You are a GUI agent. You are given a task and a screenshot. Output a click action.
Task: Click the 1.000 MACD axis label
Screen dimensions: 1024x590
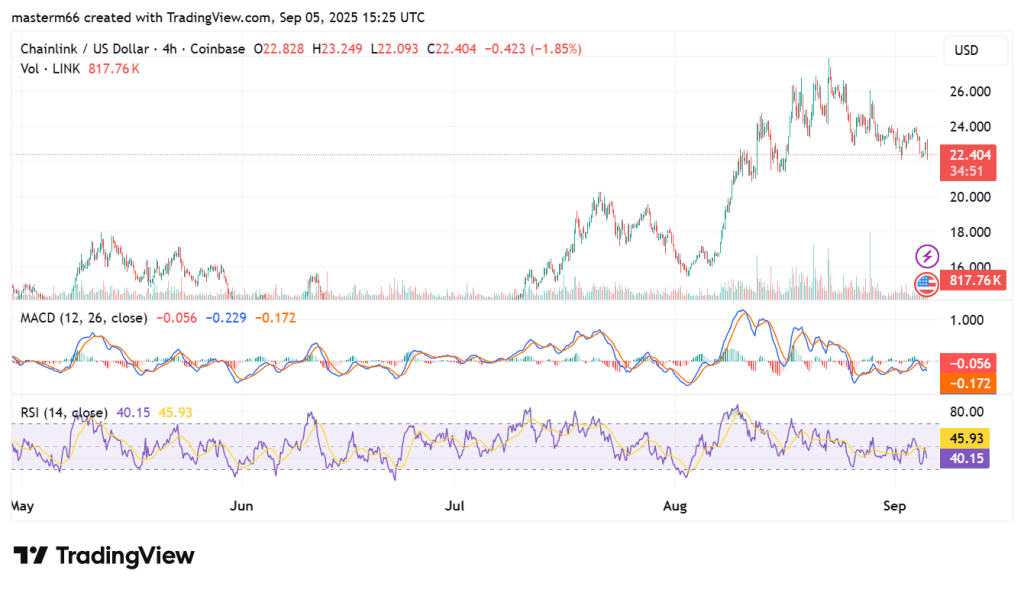967,320
